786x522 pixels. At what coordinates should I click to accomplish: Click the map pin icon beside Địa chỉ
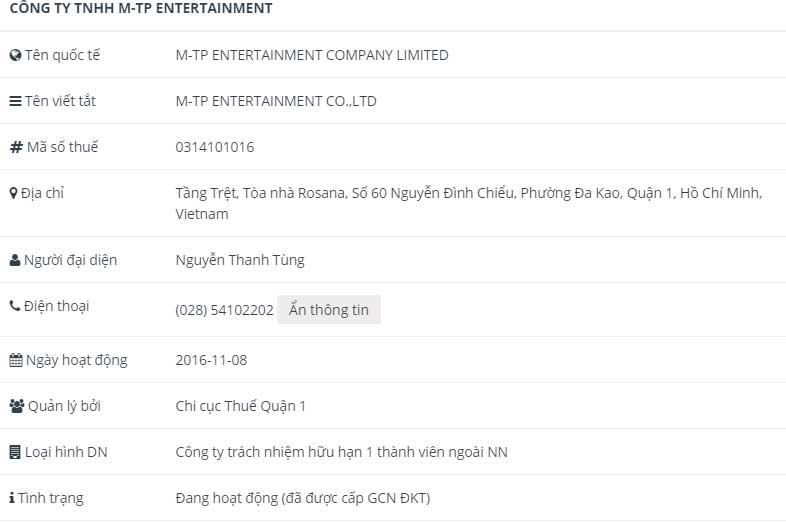pos(13,193)
